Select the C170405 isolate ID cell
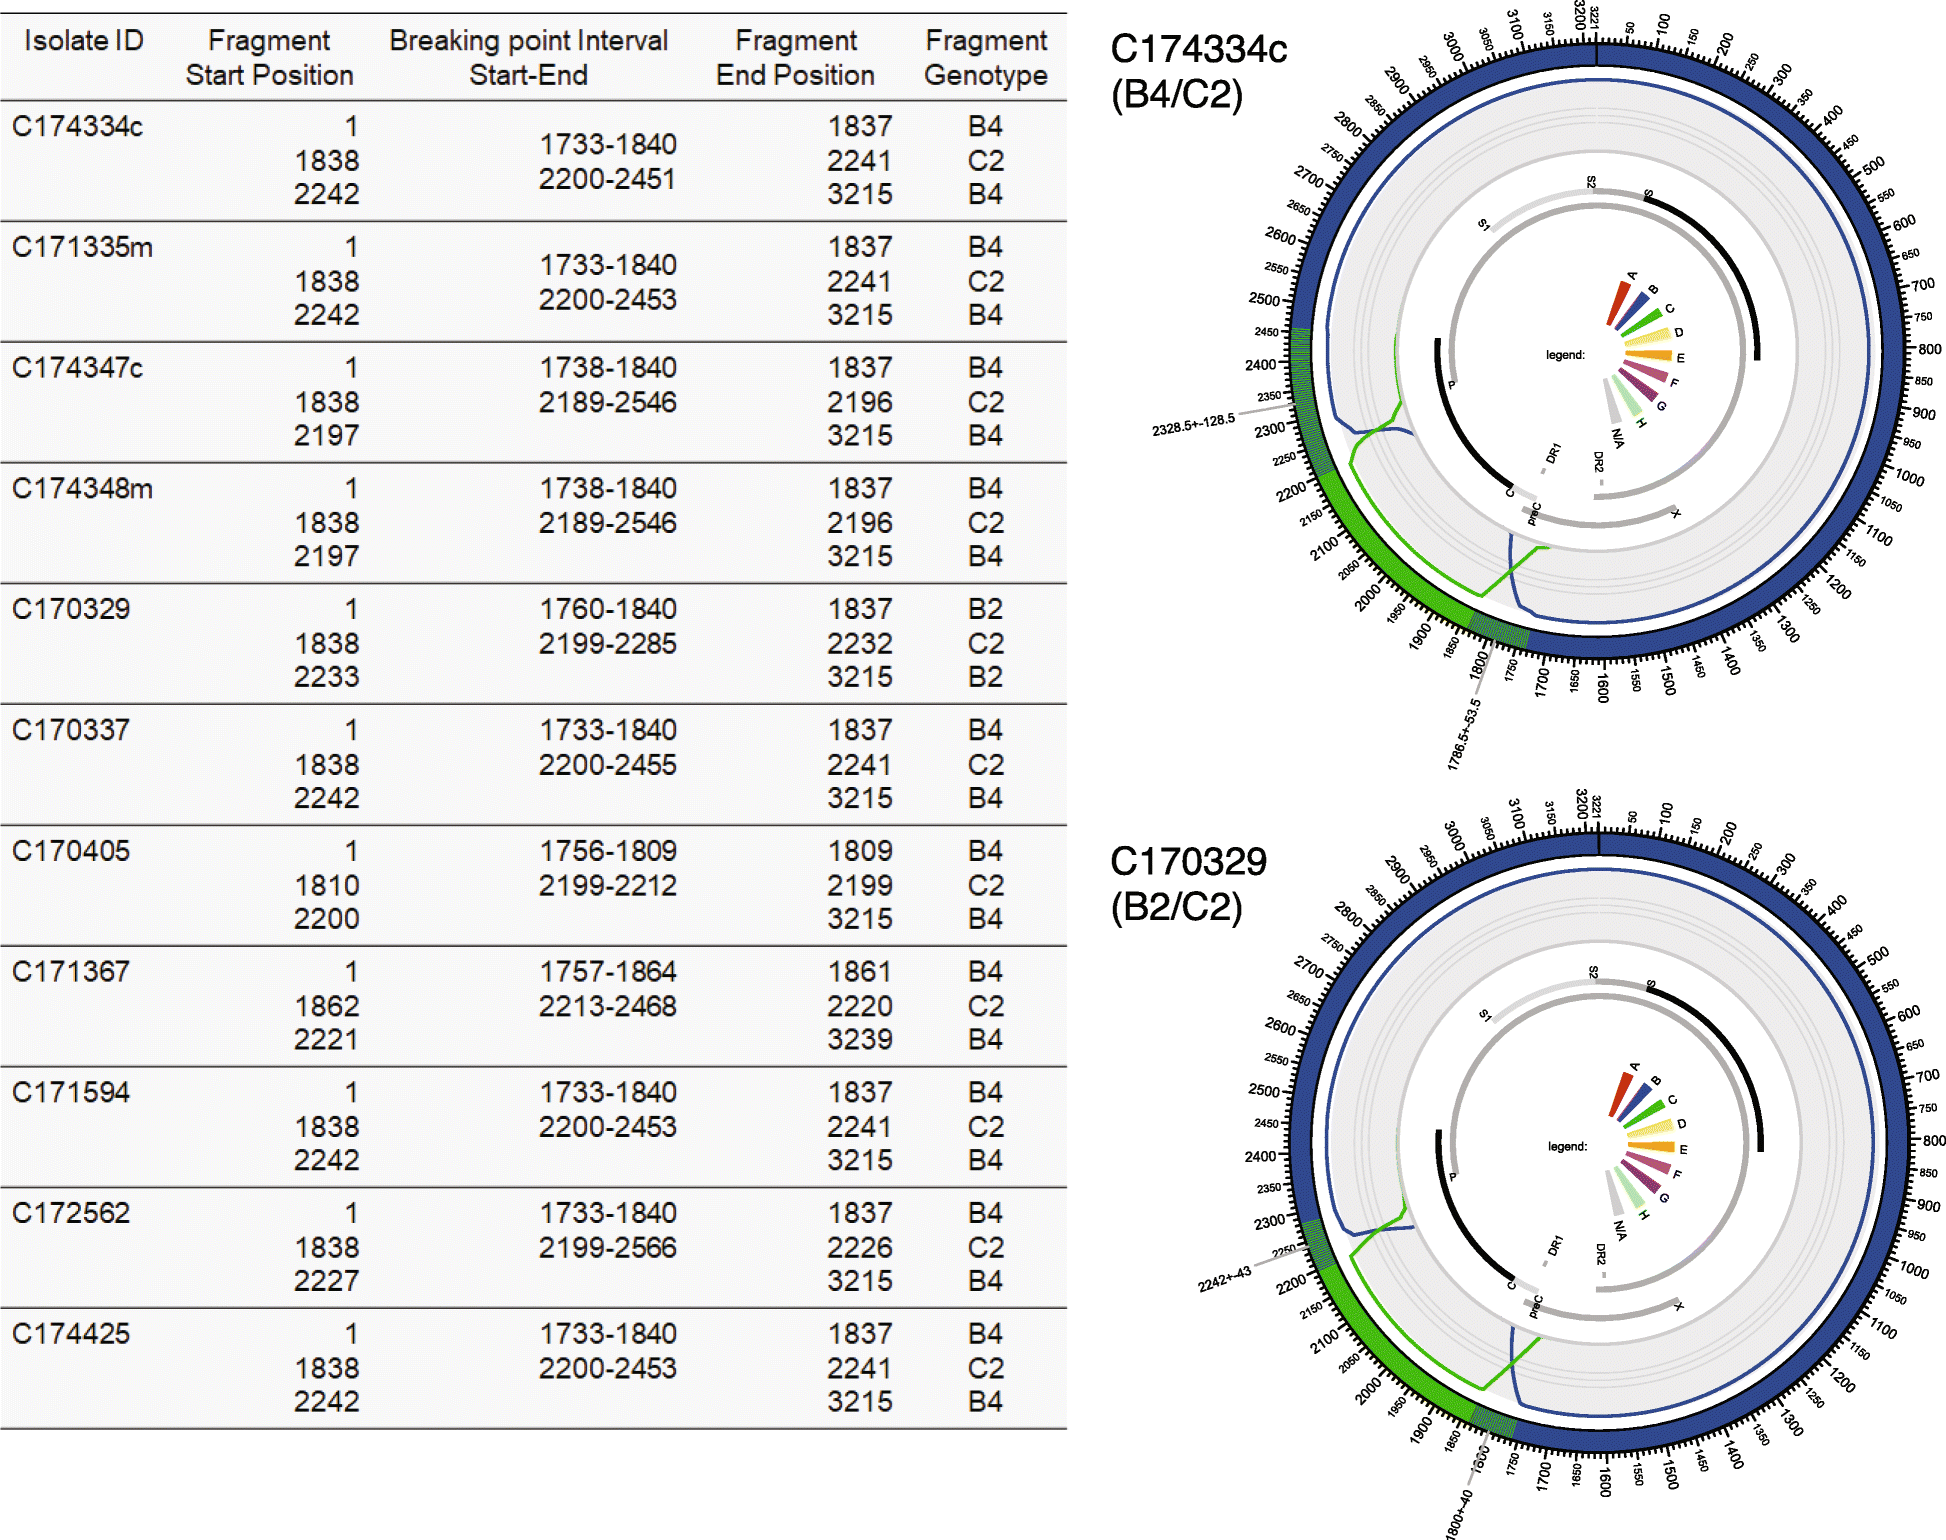 pos(71,851)
